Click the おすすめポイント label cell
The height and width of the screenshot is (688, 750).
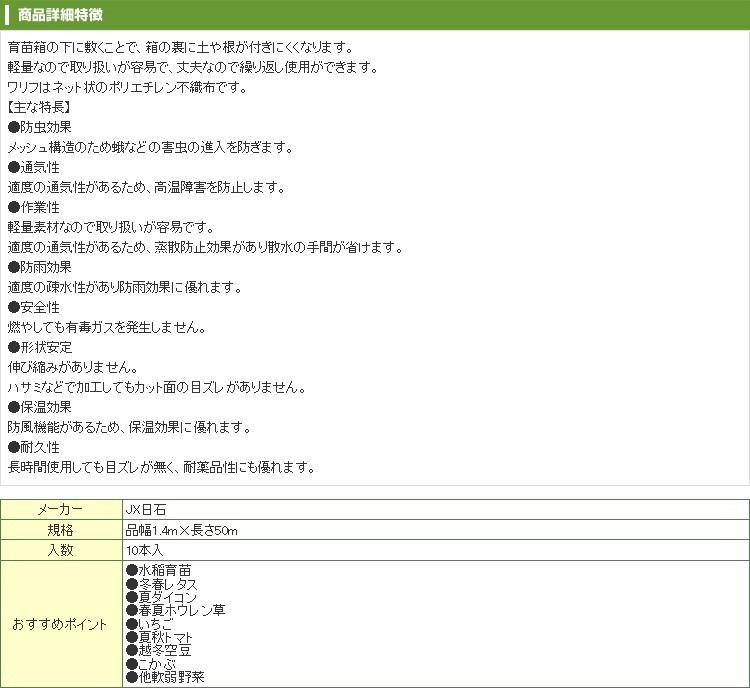click(x=60, y=624)
